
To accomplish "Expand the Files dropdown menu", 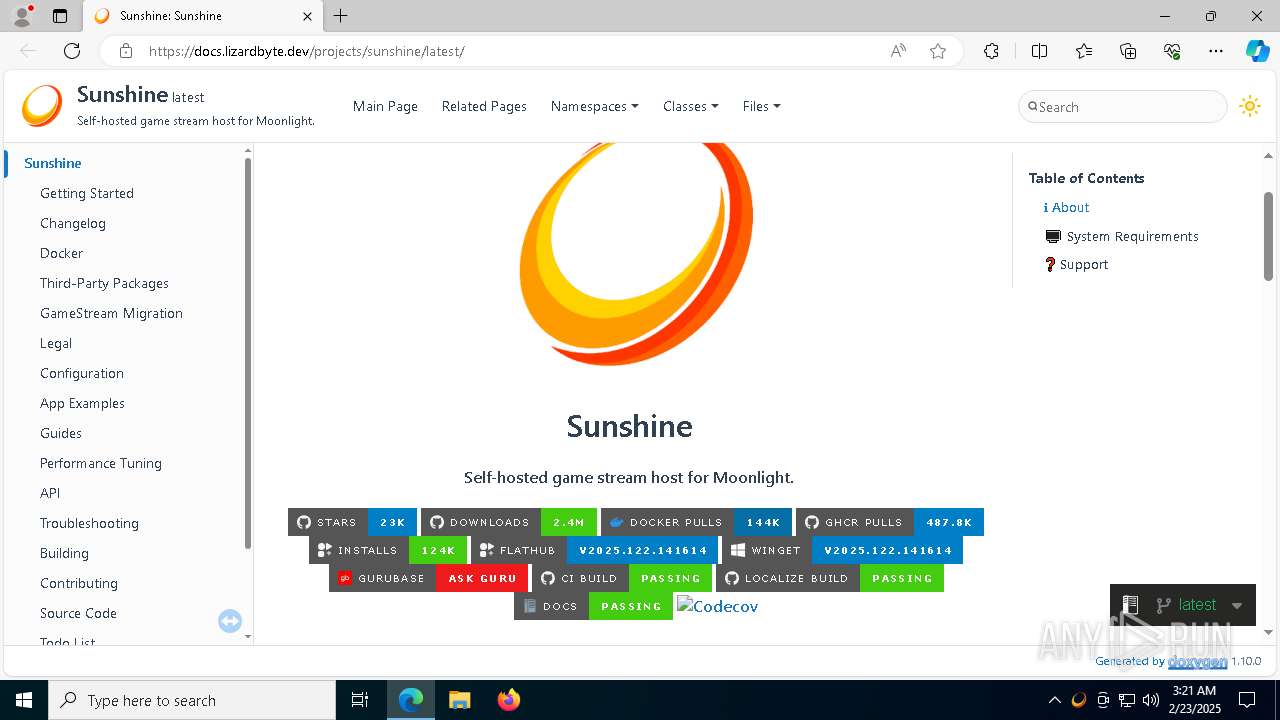I will pyautogui.click(x=761, y=106).
